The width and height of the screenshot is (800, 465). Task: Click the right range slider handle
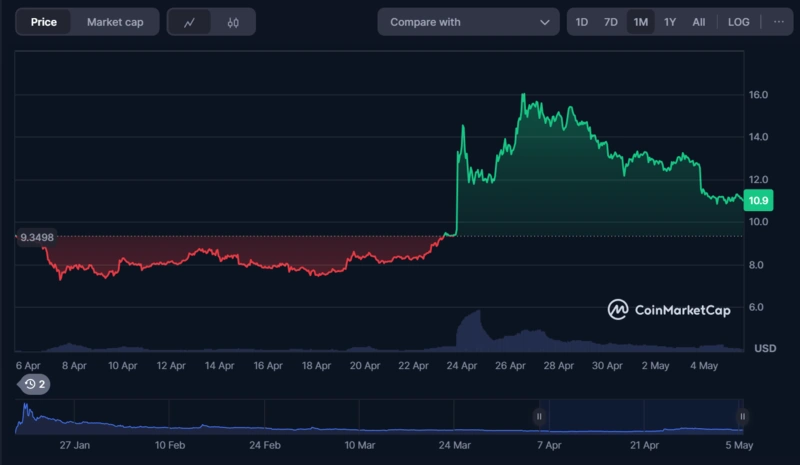(x=742, y=417)
